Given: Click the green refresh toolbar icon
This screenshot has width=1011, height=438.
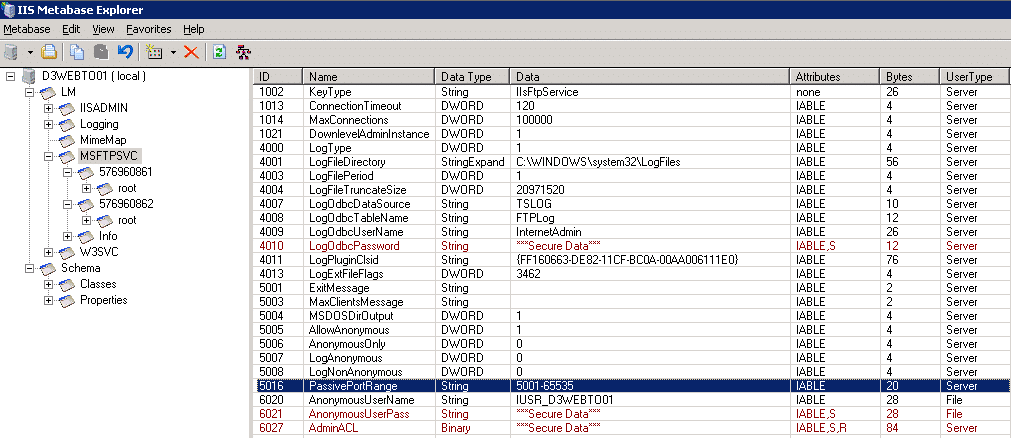Looking at the screenshot, I should coord(219,52).
